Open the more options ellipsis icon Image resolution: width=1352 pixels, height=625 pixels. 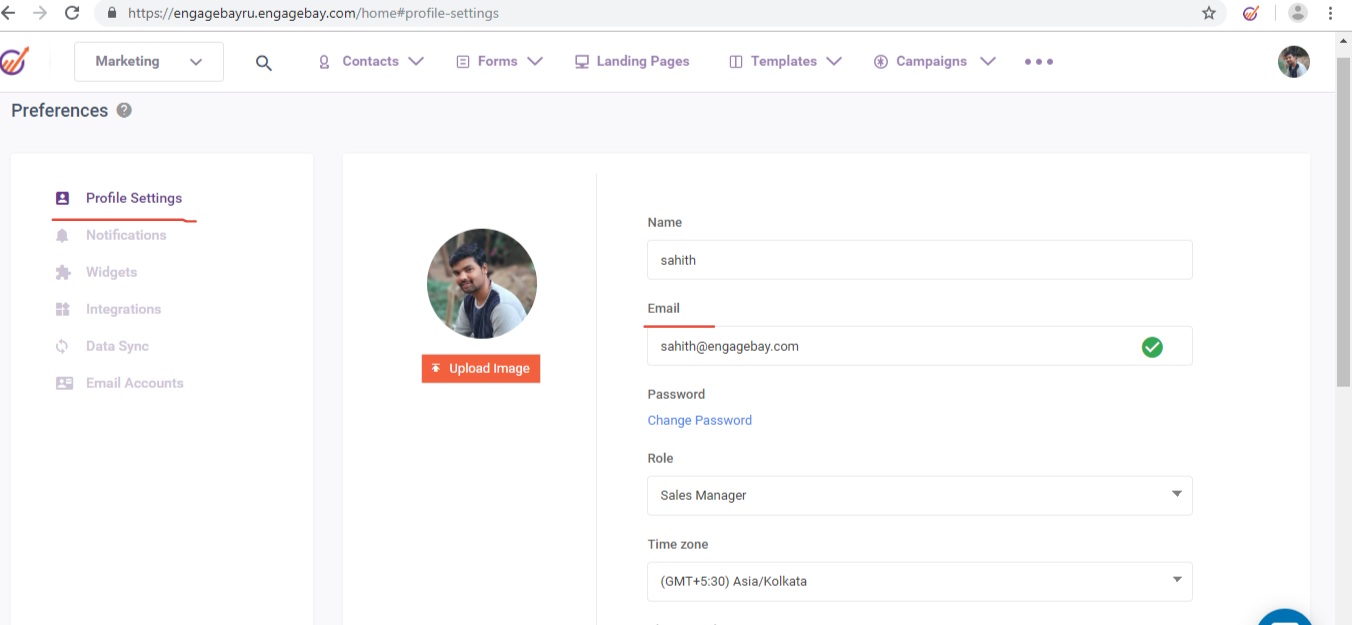1038,61
